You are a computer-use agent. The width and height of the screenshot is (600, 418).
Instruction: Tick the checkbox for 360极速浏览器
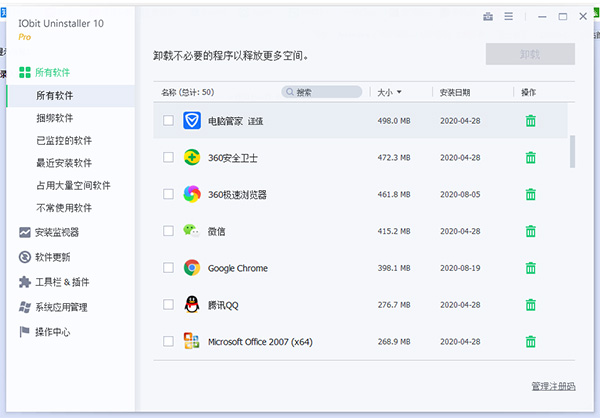tap(168, 194)
